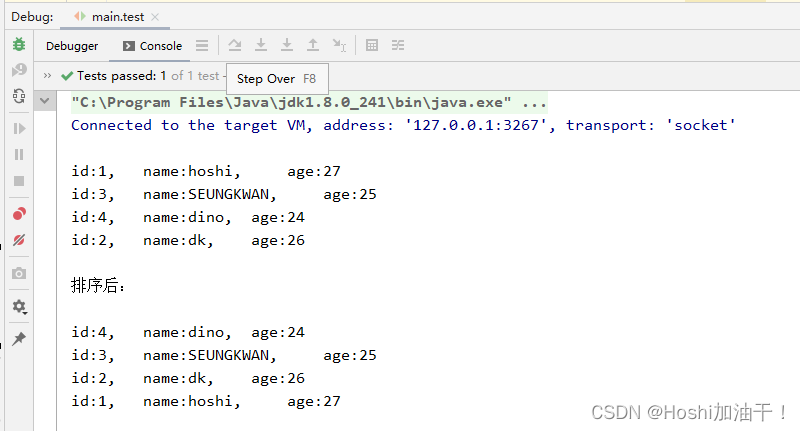Viewport: 800px width, 431px height.
Task: Click the pin tab icon
Action: [x=19, y=339]
